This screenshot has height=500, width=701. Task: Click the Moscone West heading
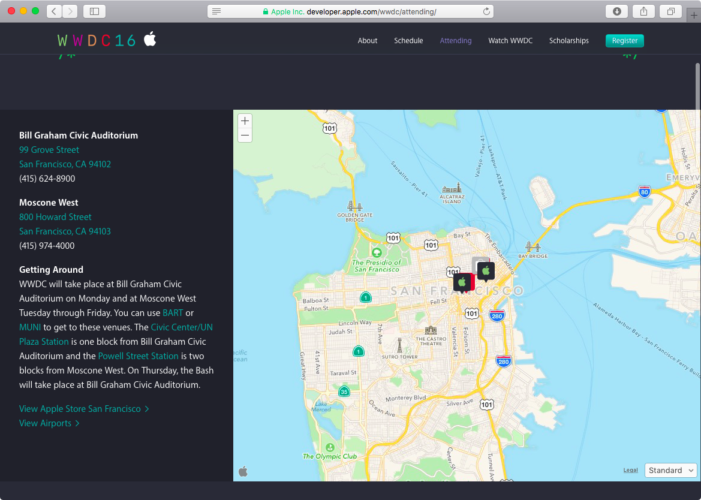(x=49, y=203)
